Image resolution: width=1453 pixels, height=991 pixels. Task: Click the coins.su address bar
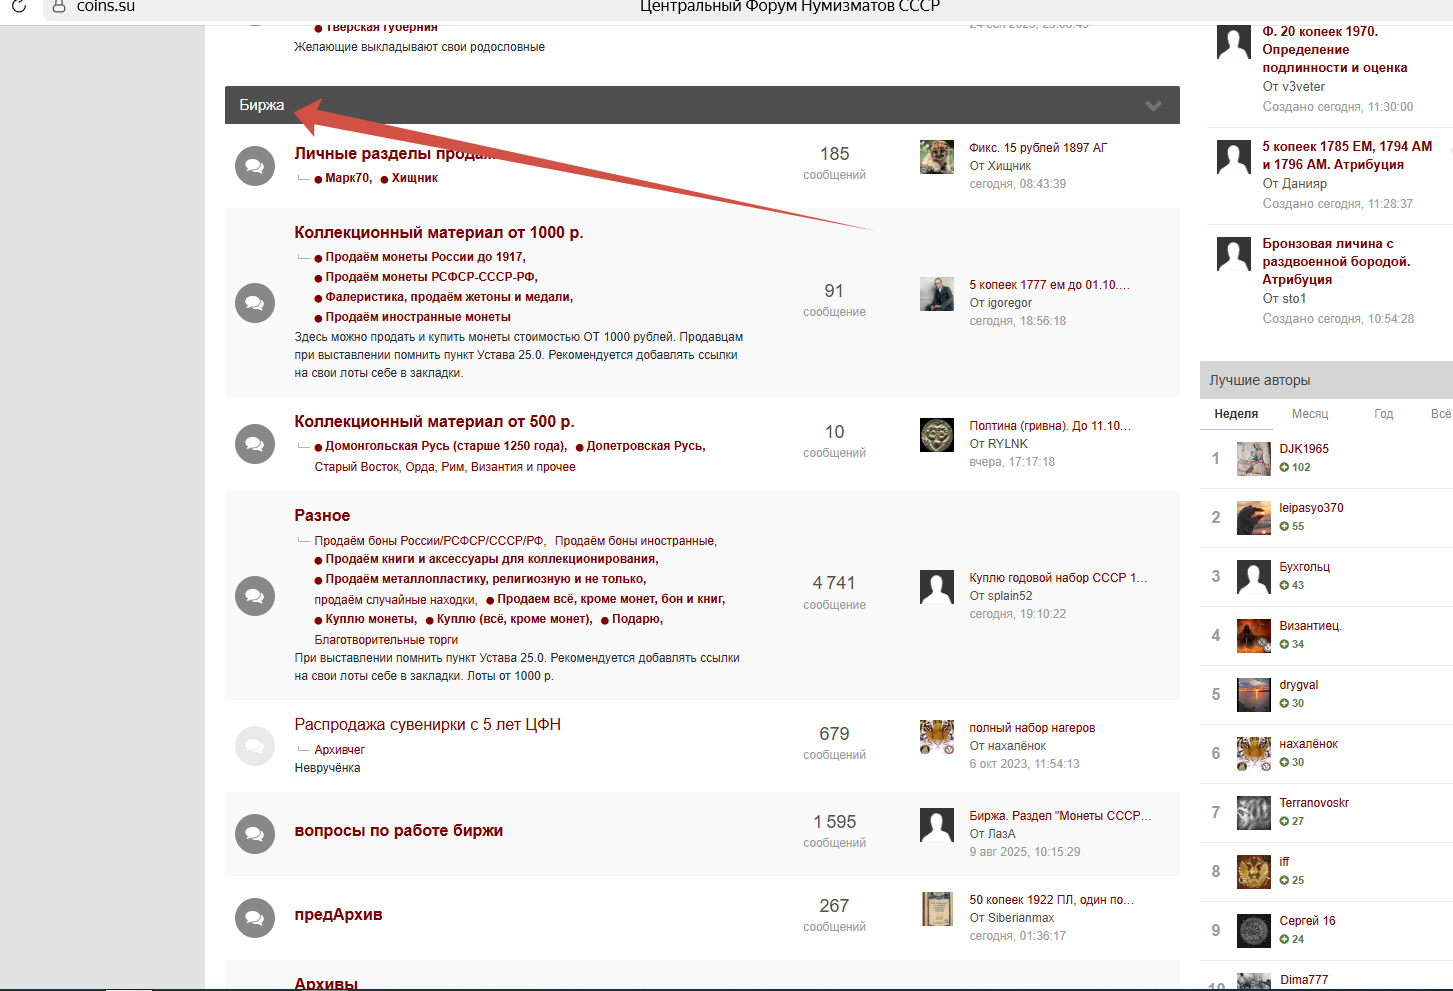(x=106, y=7)
